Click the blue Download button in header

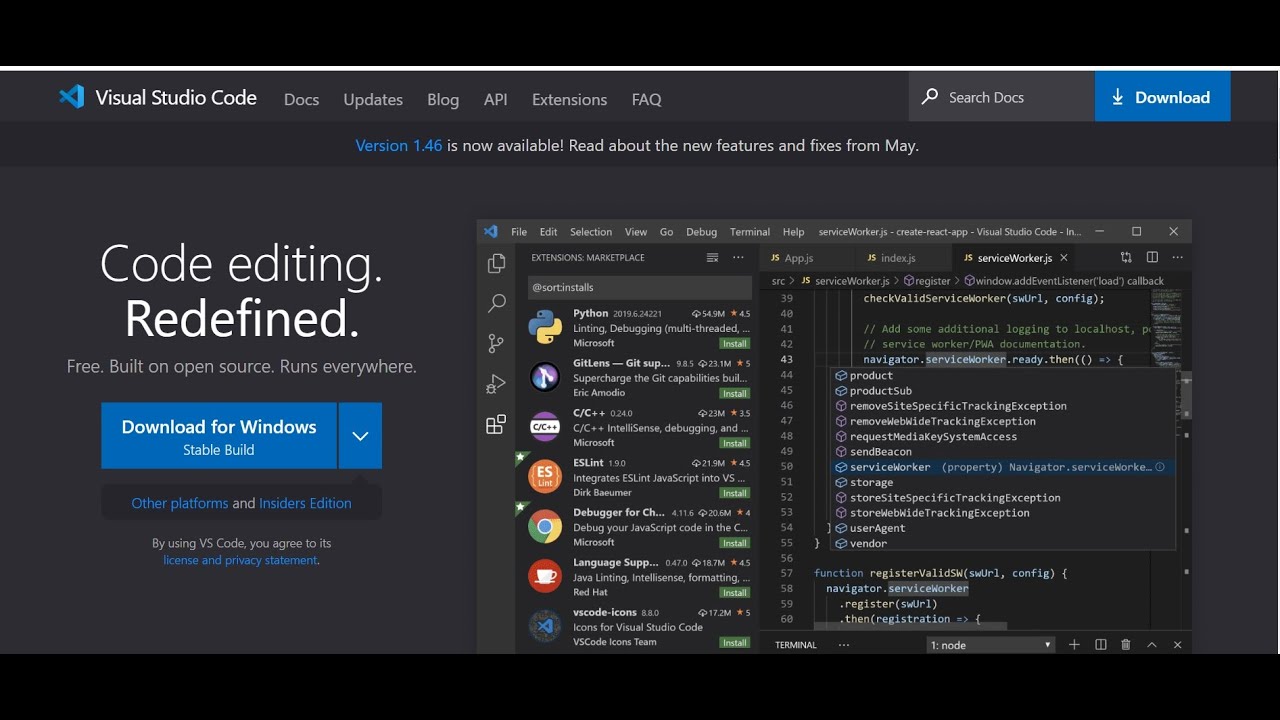point(1163,97)
